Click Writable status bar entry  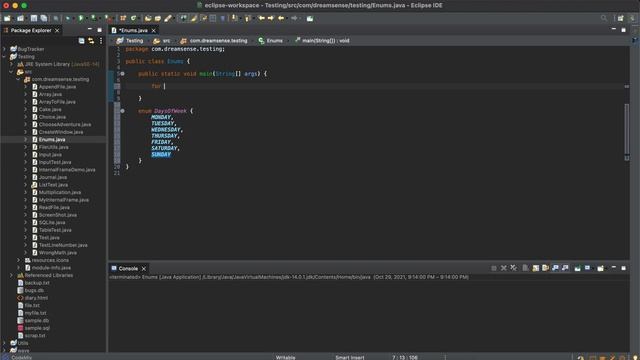(x=285, y=357)
